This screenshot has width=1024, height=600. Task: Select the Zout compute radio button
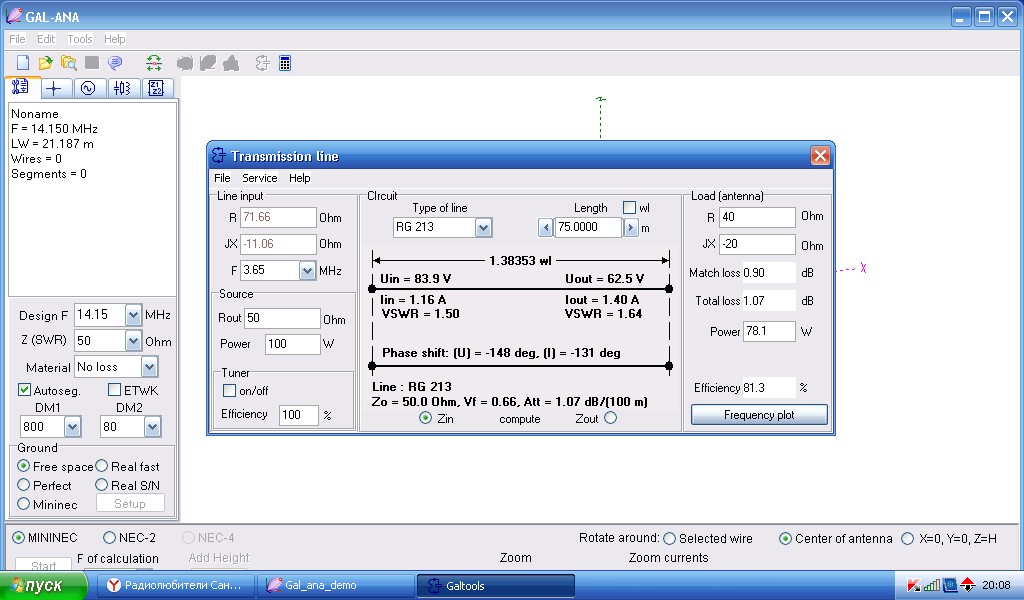(610, 418)
